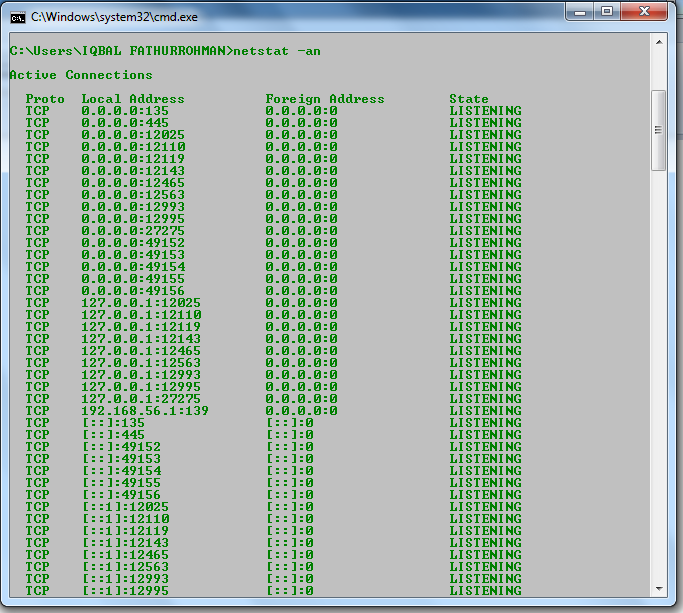Click local address 0.0.0.0:12143
683x613 pixels.
click(133, 171)
